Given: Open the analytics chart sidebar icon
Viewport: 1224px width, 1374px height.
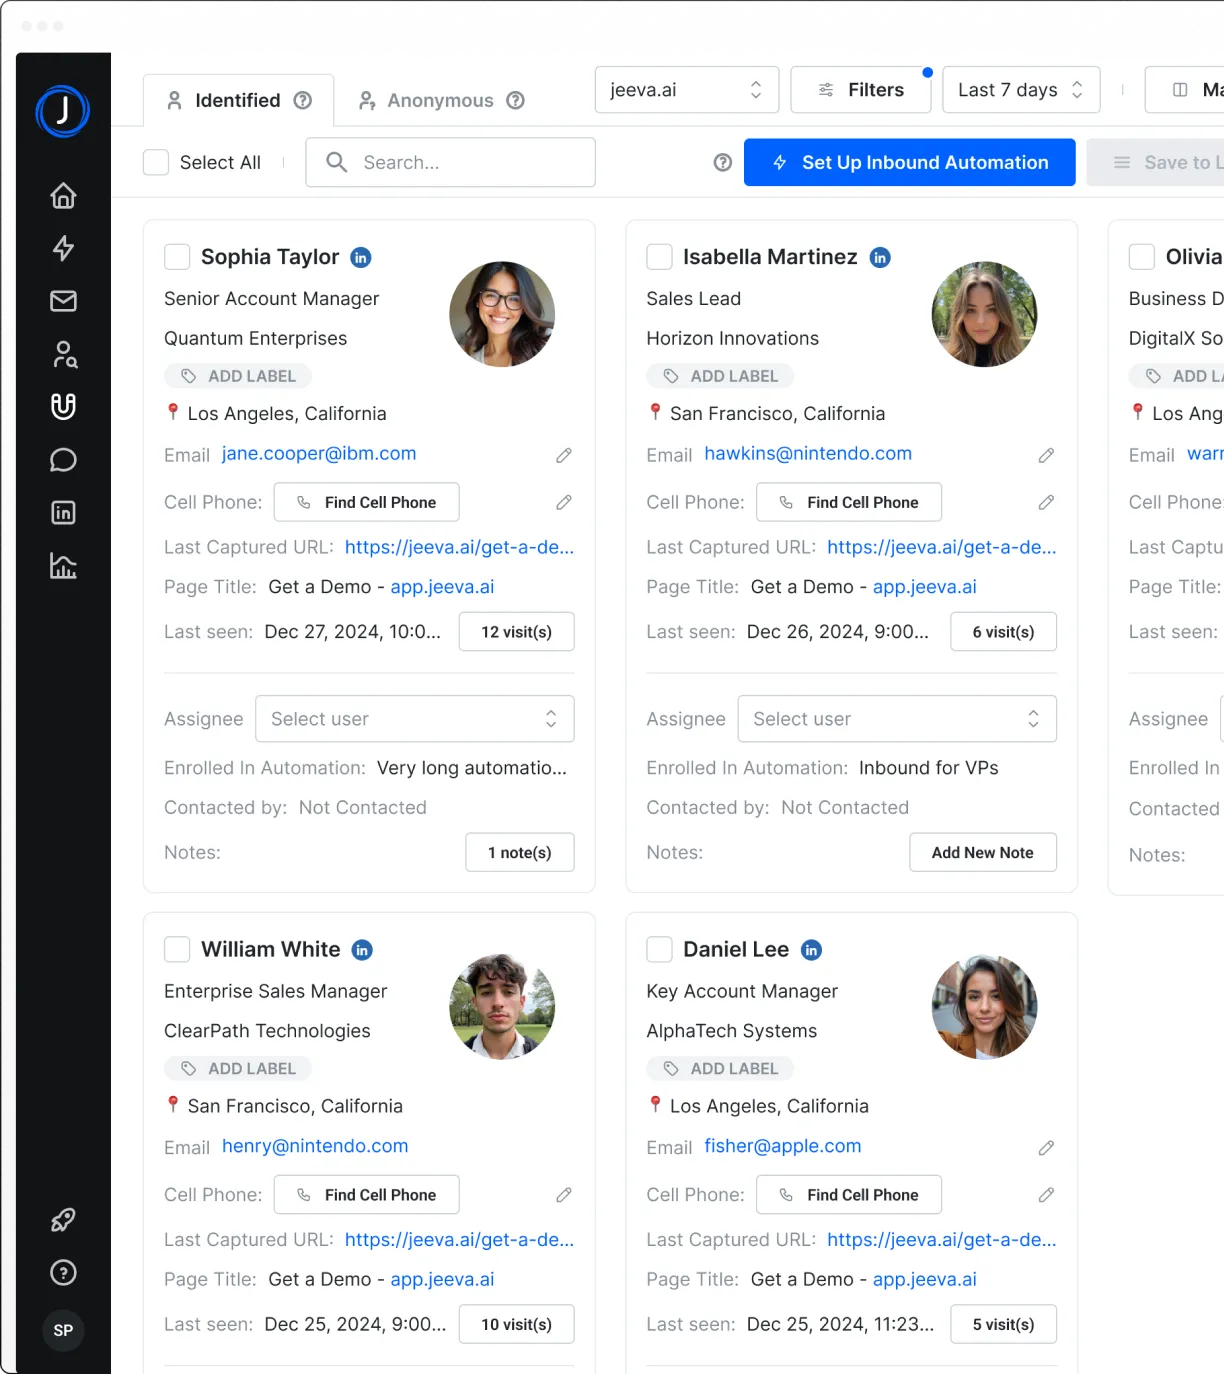Looking at the screenshot, I should point(63,566).
